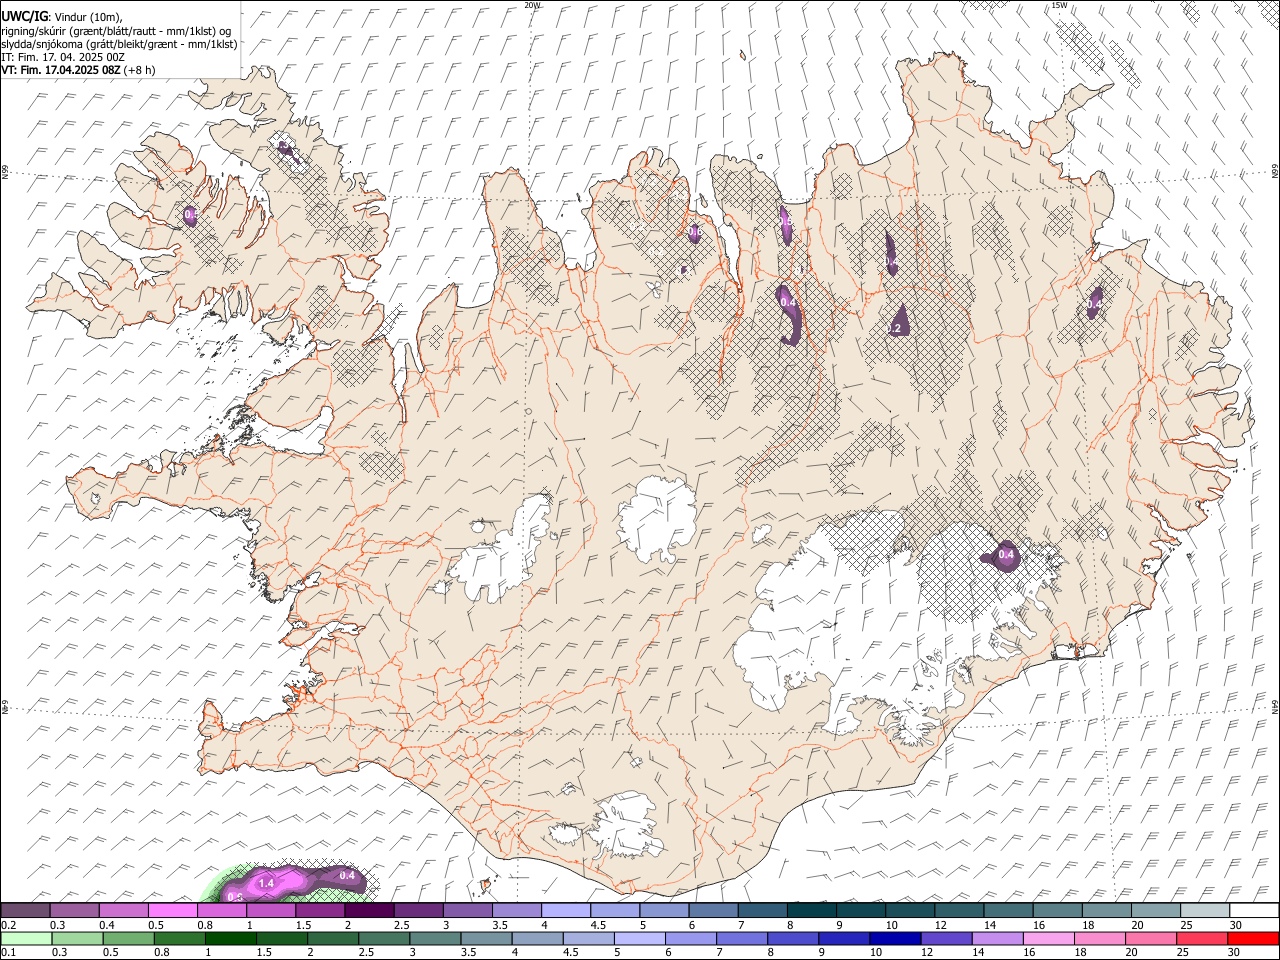Pick the white swatch ending the snow scale
This screenshot has width=1280, height=960.
click(1254, 910)
